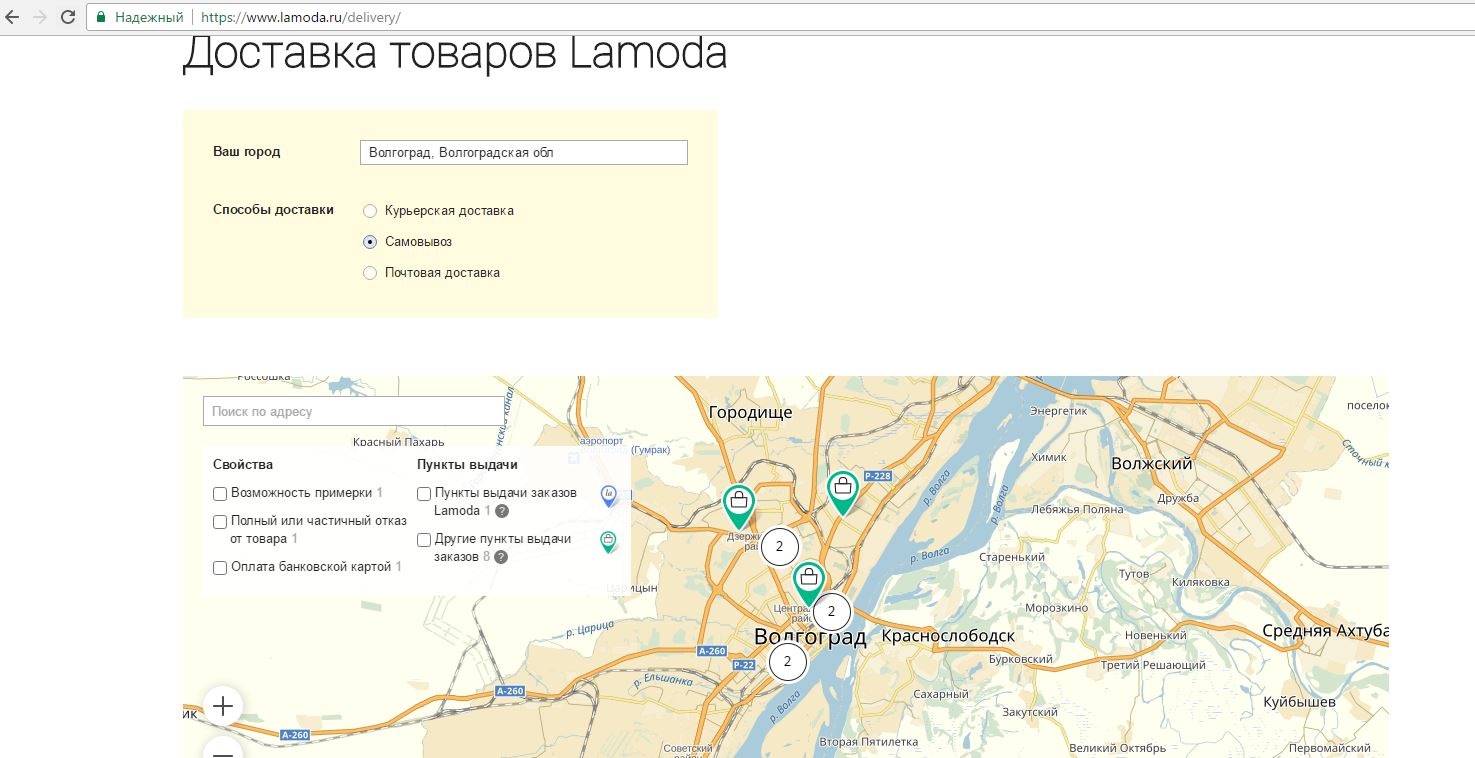Select the Курьерская доставка delivery option

[370, 211]
